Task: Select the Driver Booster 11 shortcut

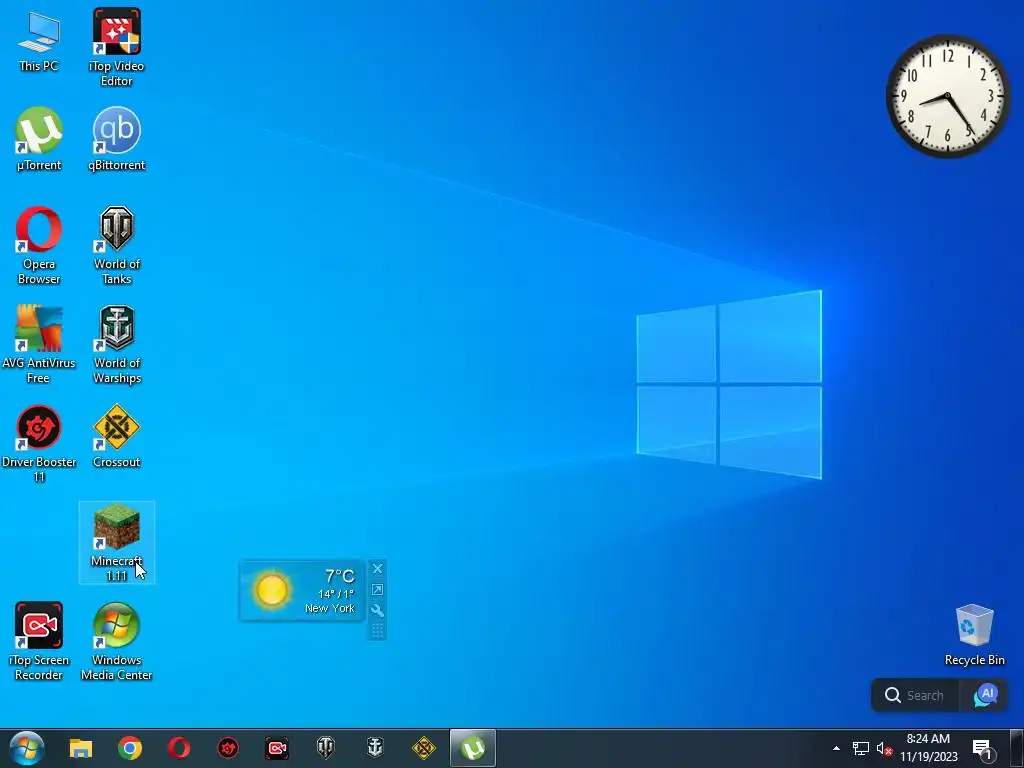Action: click(39, 443)
